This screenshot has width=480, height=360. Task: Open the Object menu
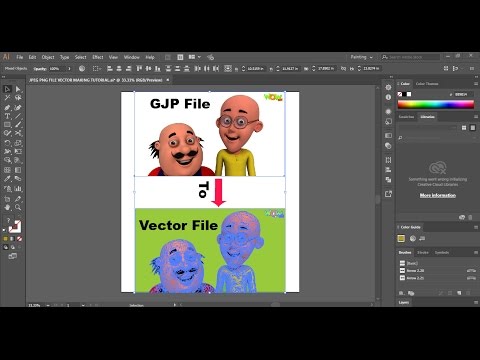(48, 57)
